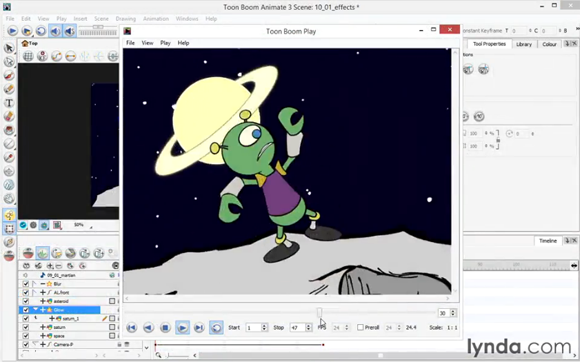Click the Play button in Toon Boom Play

182,328
